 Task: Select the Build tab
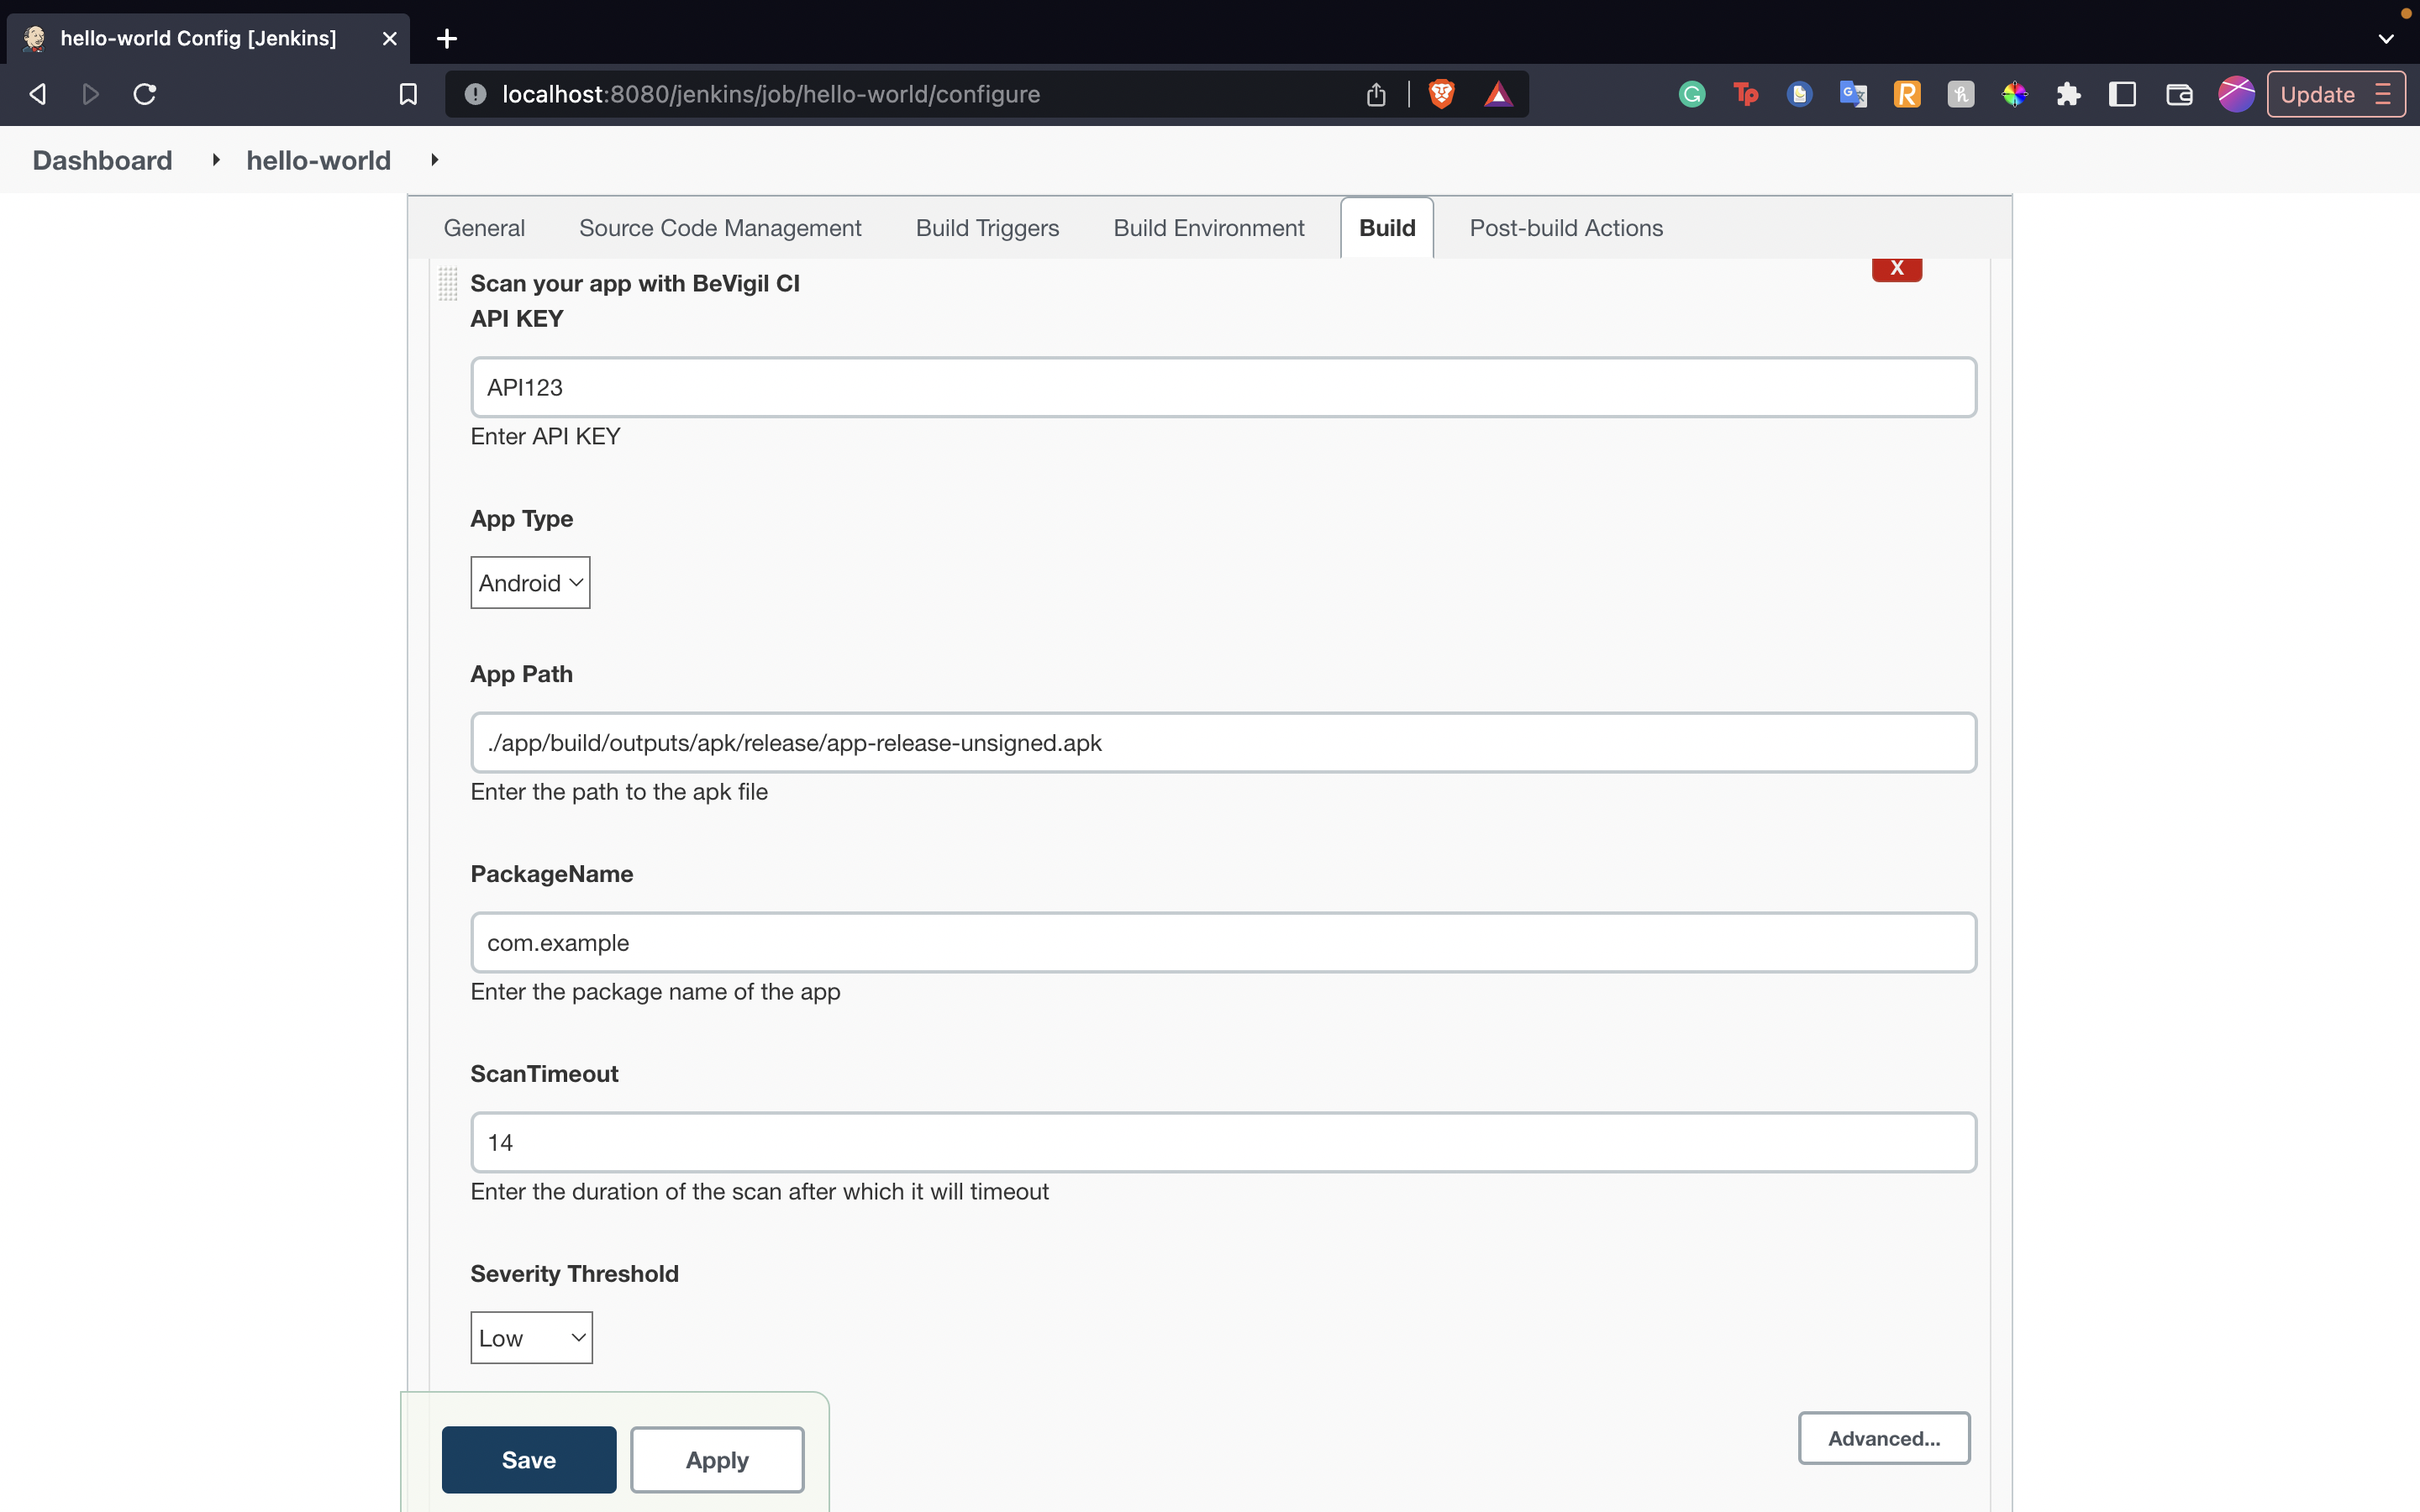[x=1387, y=228]
